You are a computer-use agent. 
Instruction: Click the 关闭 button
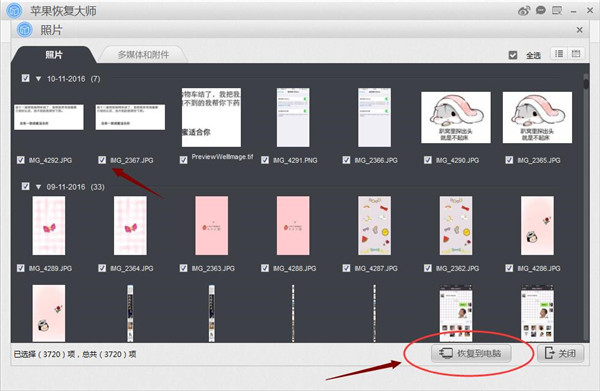(x=561, y=353)
